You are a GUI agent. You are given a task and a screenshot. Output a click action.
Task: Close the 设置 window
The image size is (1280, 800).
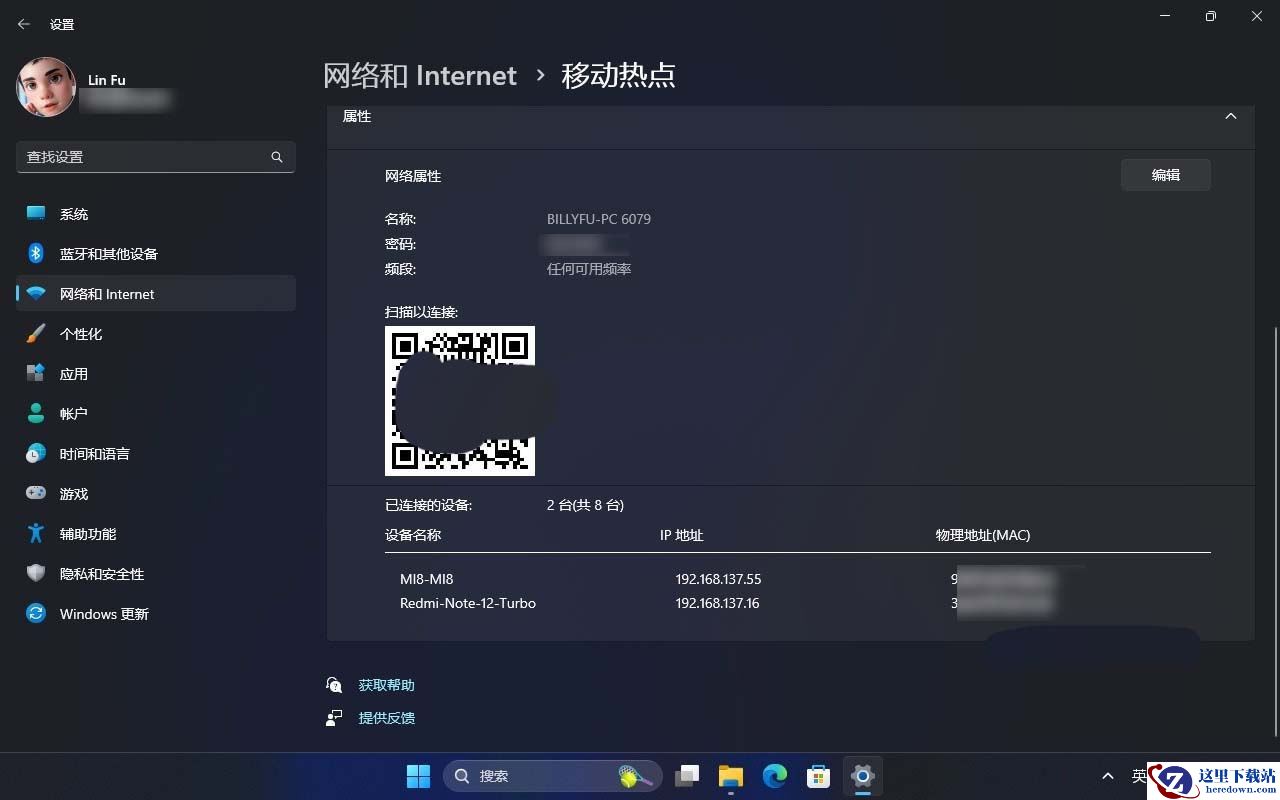pos(1257,16)
